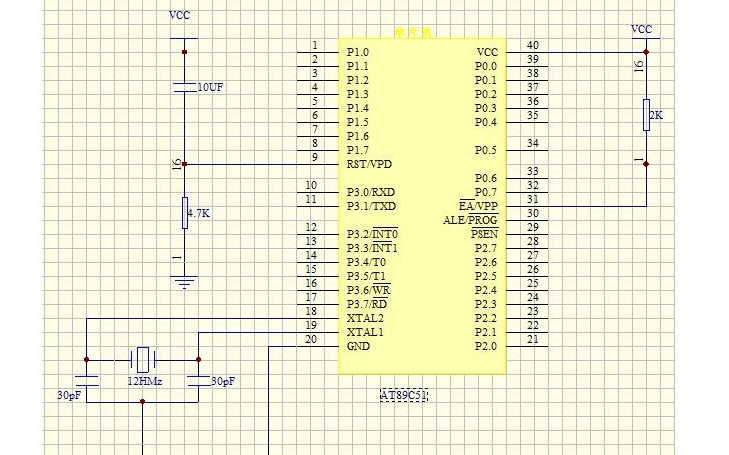Screen dimensions: 729x455
Task: Click the P1.0 pin name
Action: (x=358, y=52)
